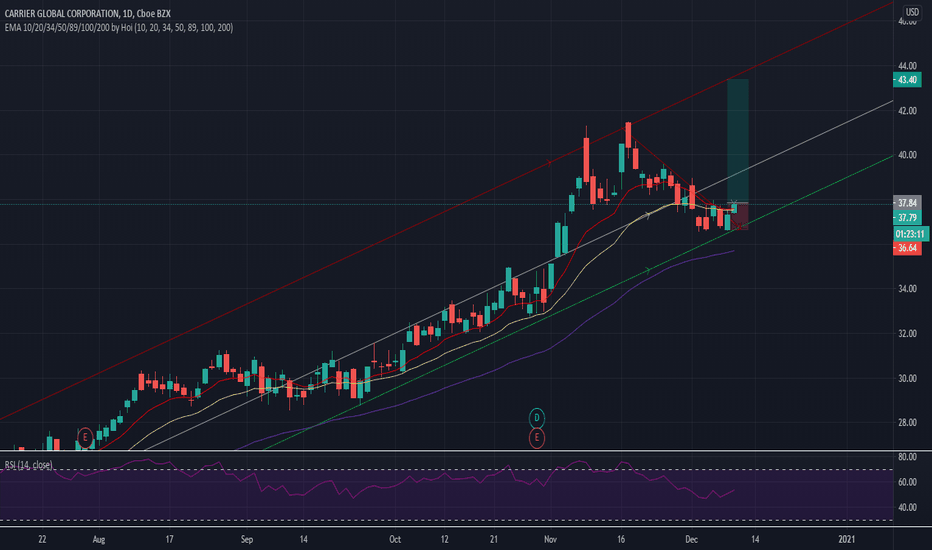The height and width of the screenshot is (550, 932).
Task: Click the 28.00 price axis label
Action: (x=907, y=423)
